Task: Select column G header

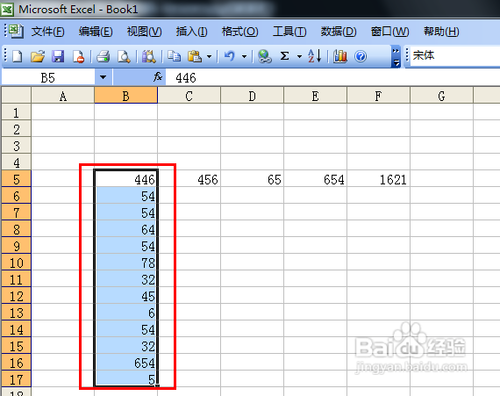Action: [x=442, y=96]
